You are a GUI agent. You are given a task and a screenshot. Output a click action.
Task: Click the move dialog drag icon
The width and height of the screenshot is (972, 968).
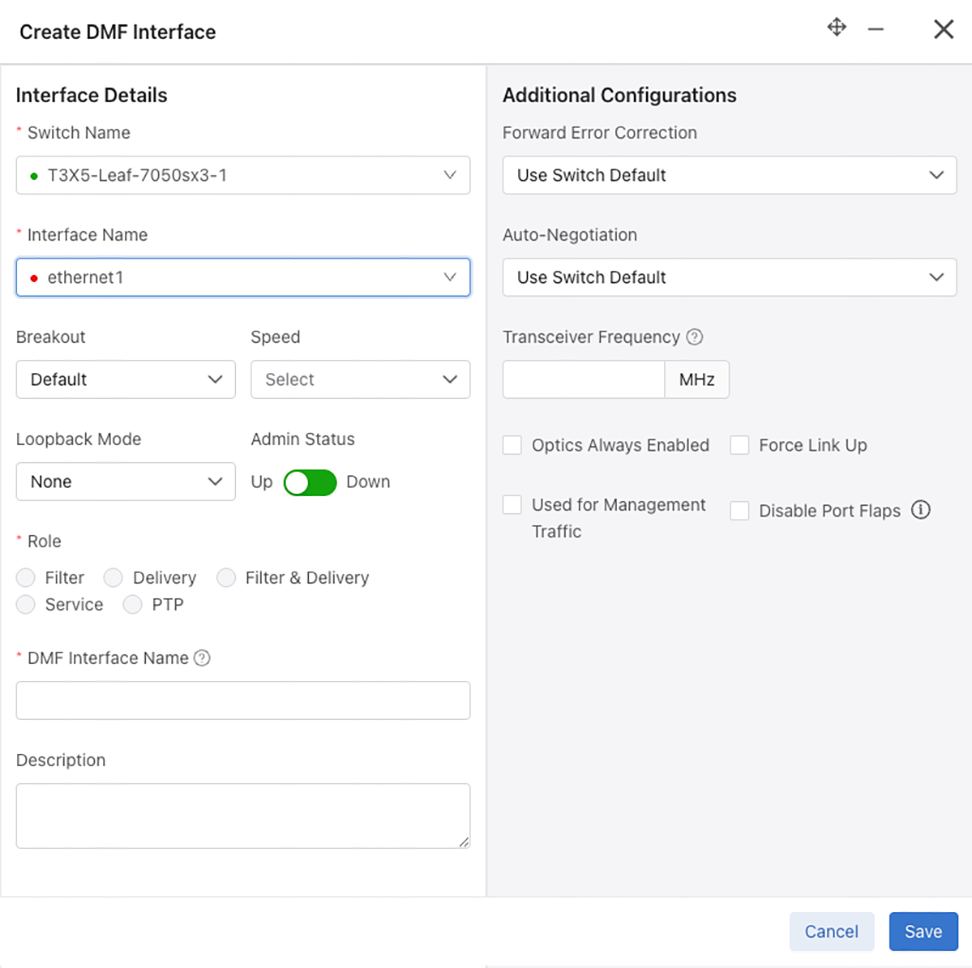tap(837, 27)
